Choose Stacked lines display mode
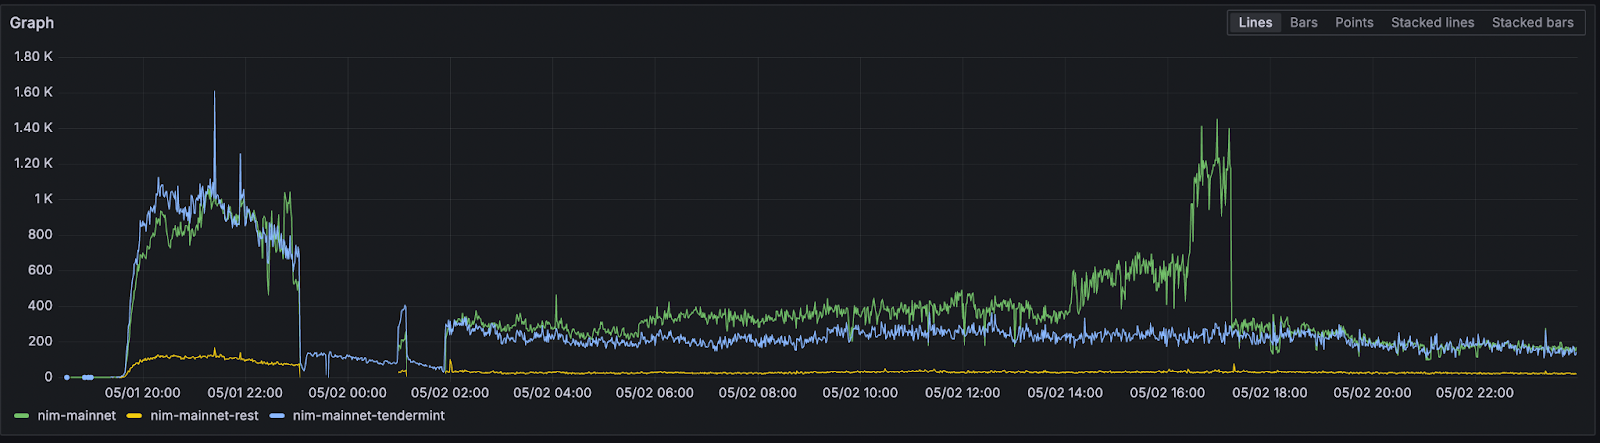Screen dimensions: 1600x443 (x=1432, y=22)
